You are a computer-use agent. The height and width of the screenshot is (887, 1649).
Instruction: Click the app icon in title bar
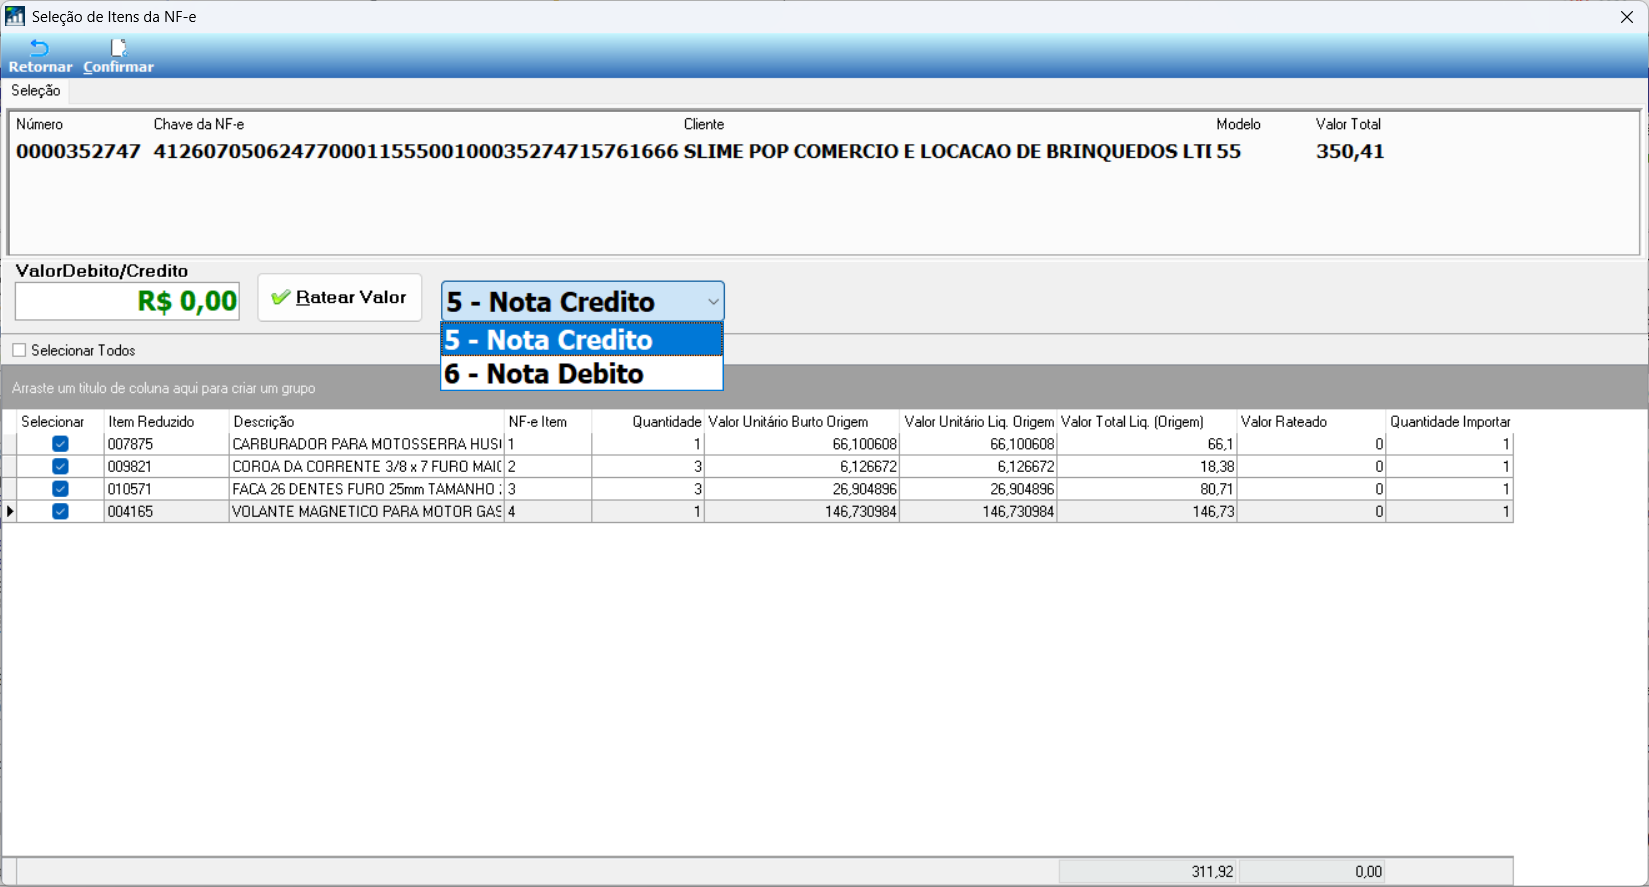coord(15,16)
